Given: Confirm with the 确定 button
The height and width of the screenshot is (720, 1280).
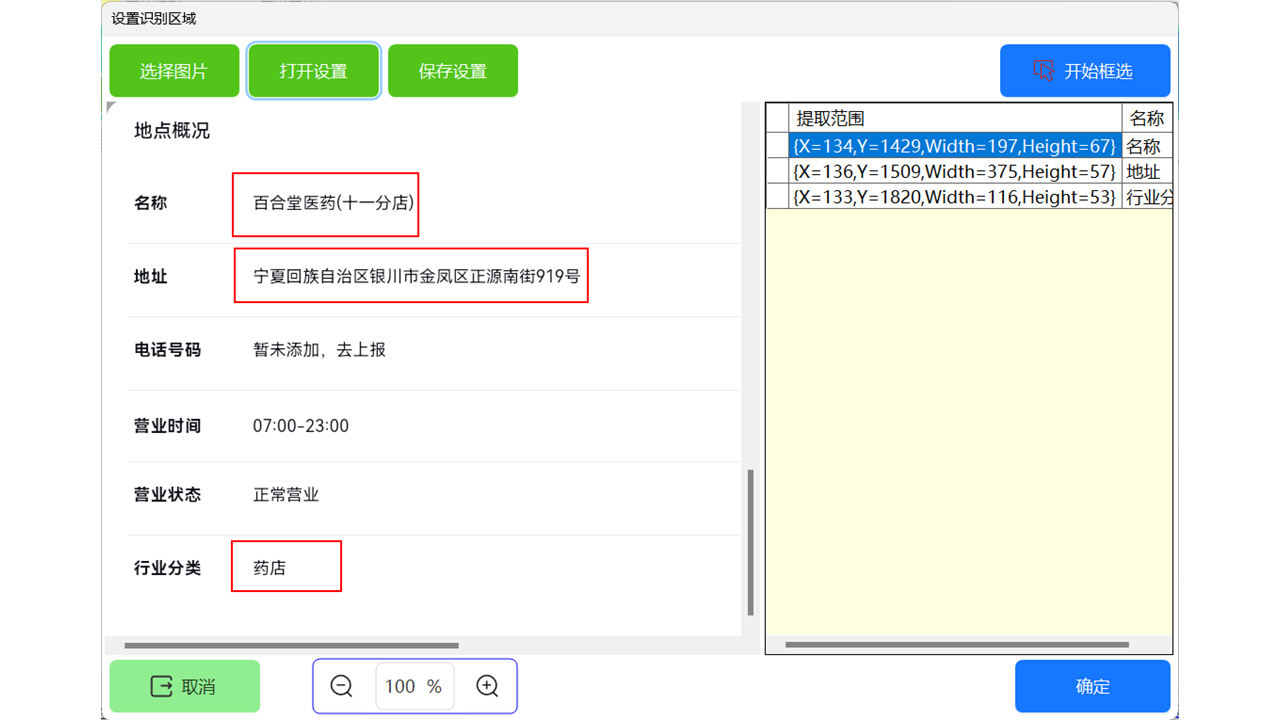Looking at the screenshot, I should [1092, 687].
